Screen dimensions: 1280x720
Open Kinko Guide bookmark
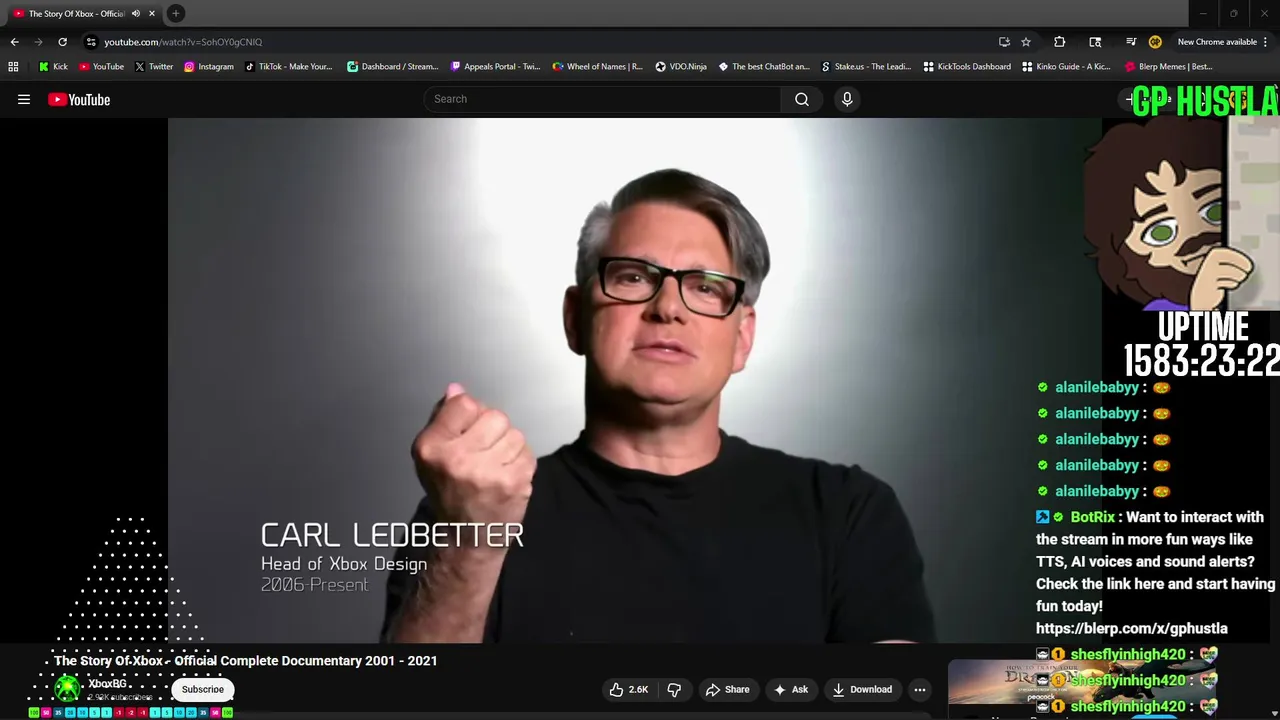pyautogui.click(x=1066, y=67)
